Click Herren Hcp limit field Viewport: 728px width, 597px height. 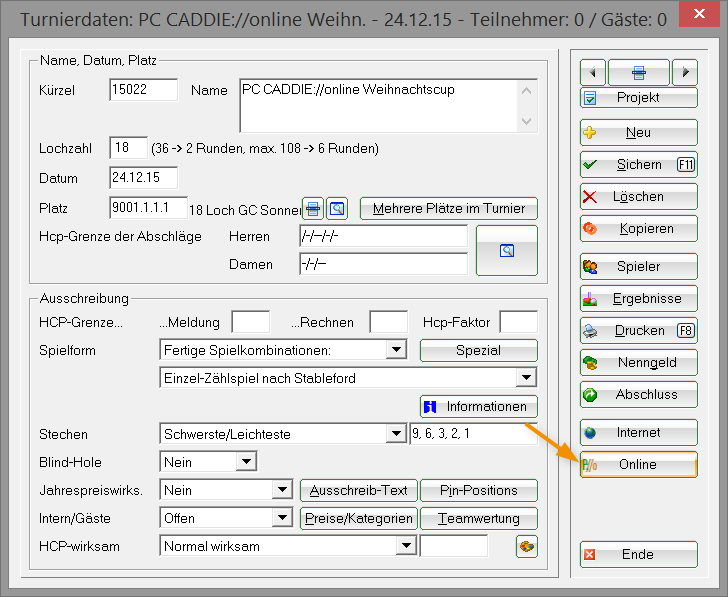(384, 236)
